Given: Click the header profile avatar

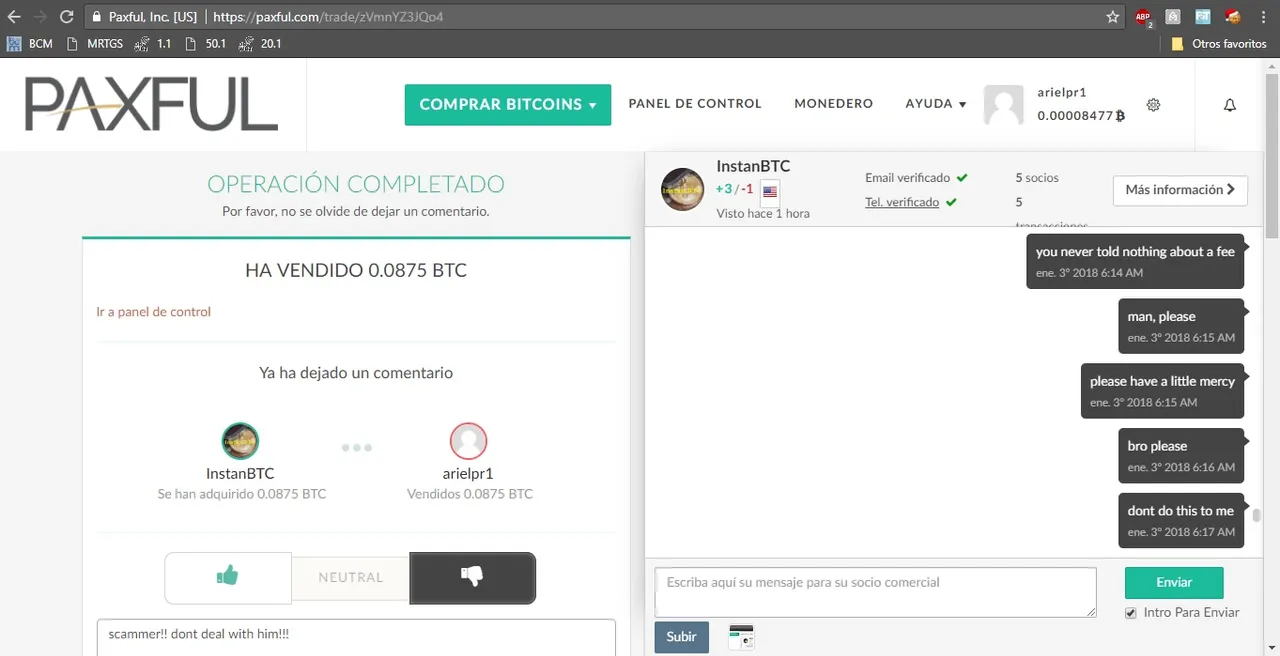Looking at the screenshot, I should click(x=1004, y=105).
